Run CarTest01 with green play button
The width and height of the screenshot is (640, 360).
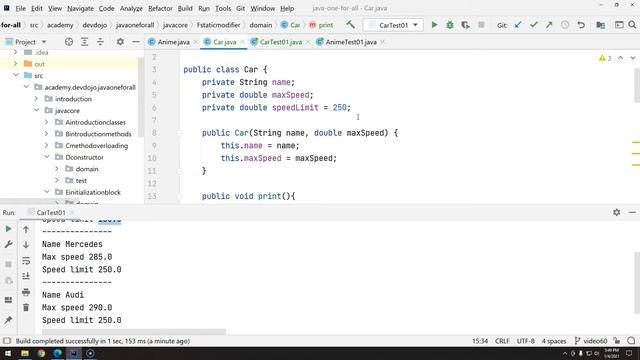coord(434,25)
